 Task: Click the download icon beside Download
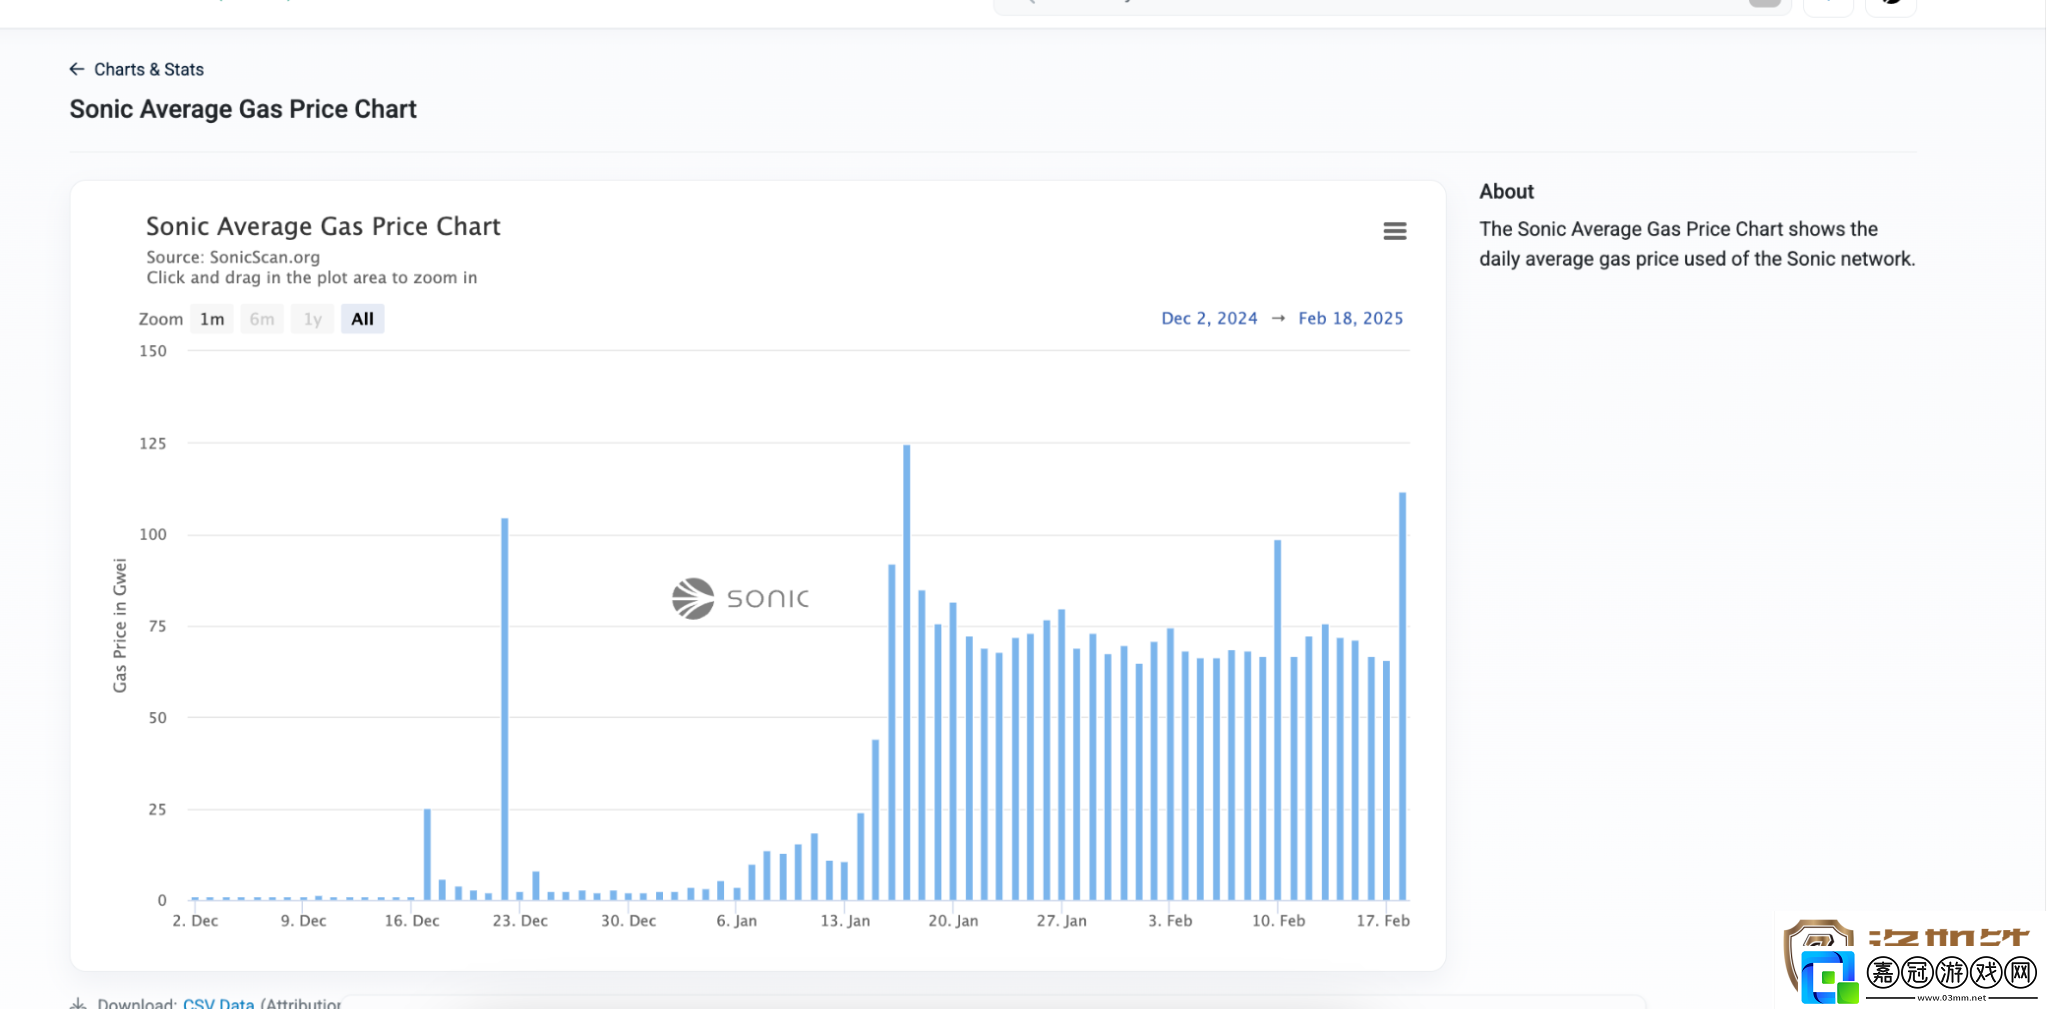(x=78, y=1003)
